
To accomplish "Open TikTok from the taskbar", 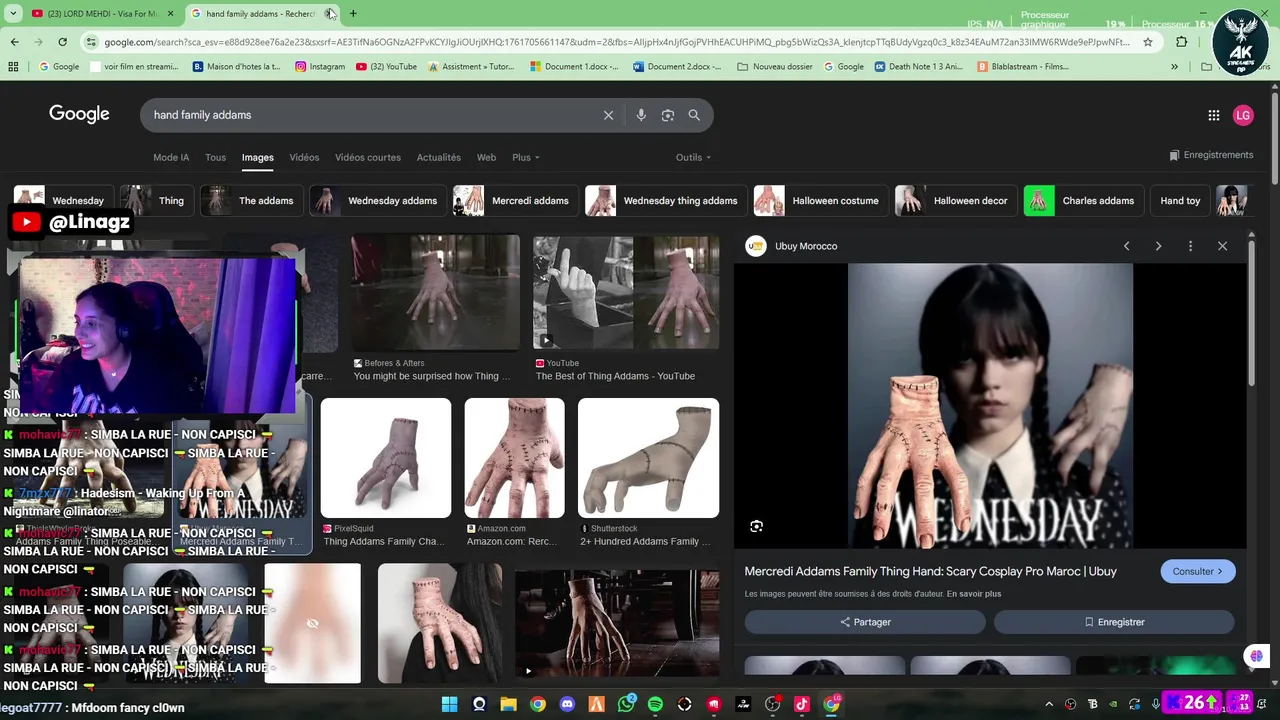I will click(x=802, y=704).
